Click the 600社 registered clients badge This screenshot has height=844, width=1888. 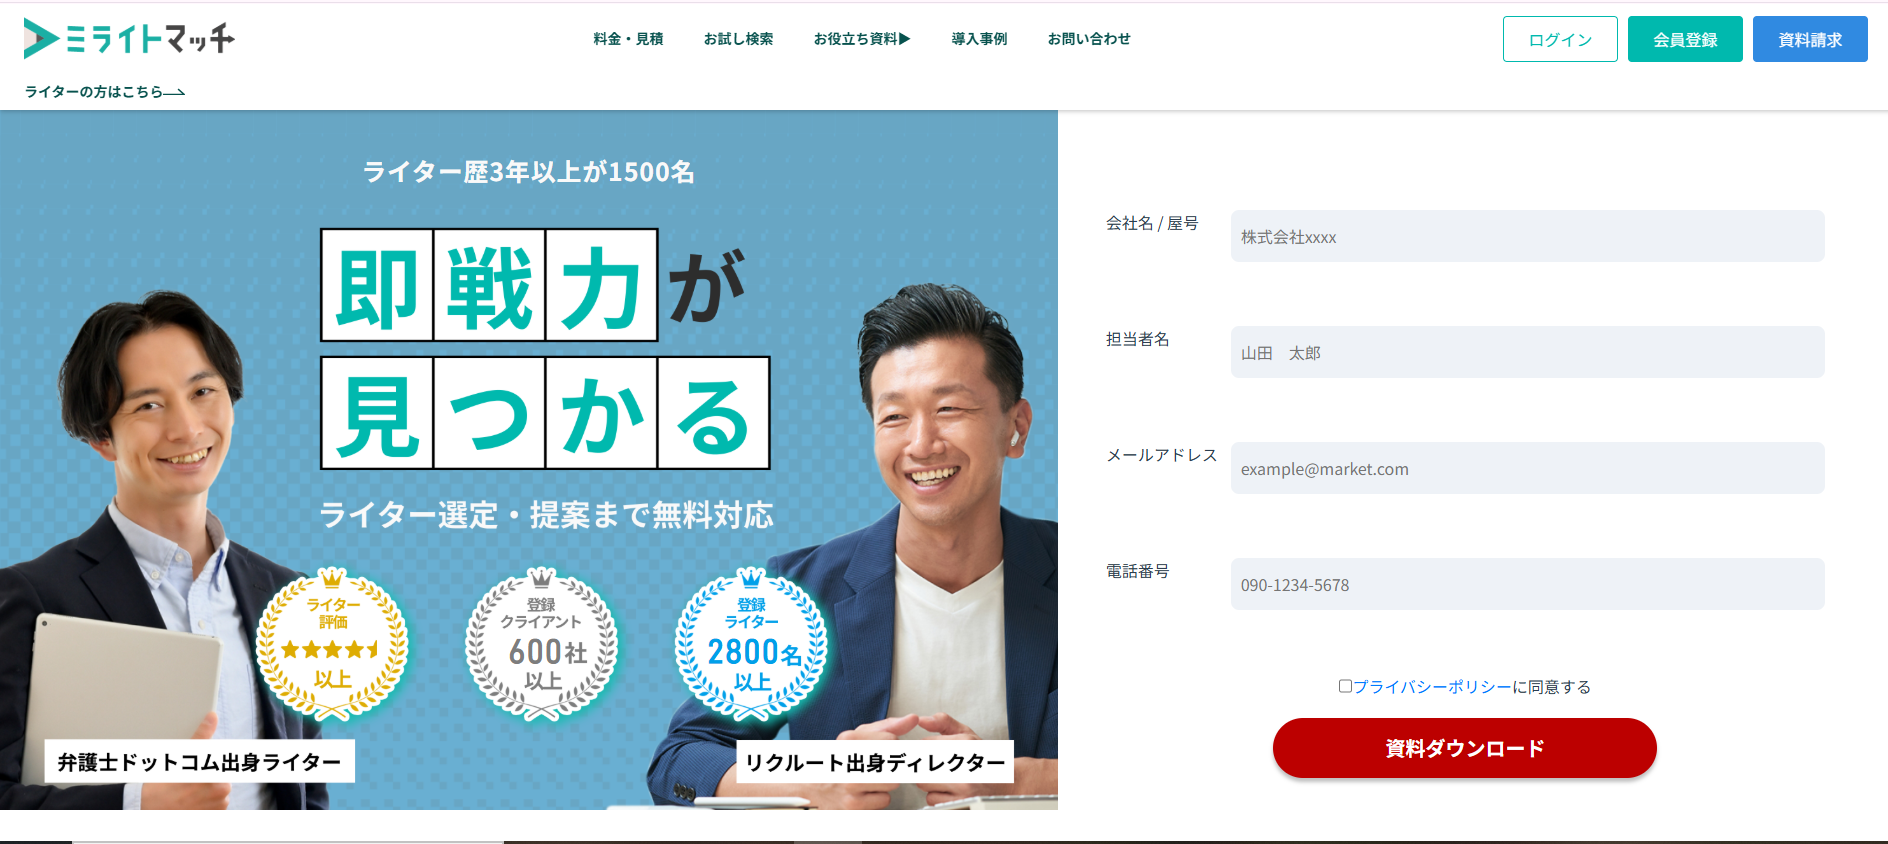coord(541,645)
